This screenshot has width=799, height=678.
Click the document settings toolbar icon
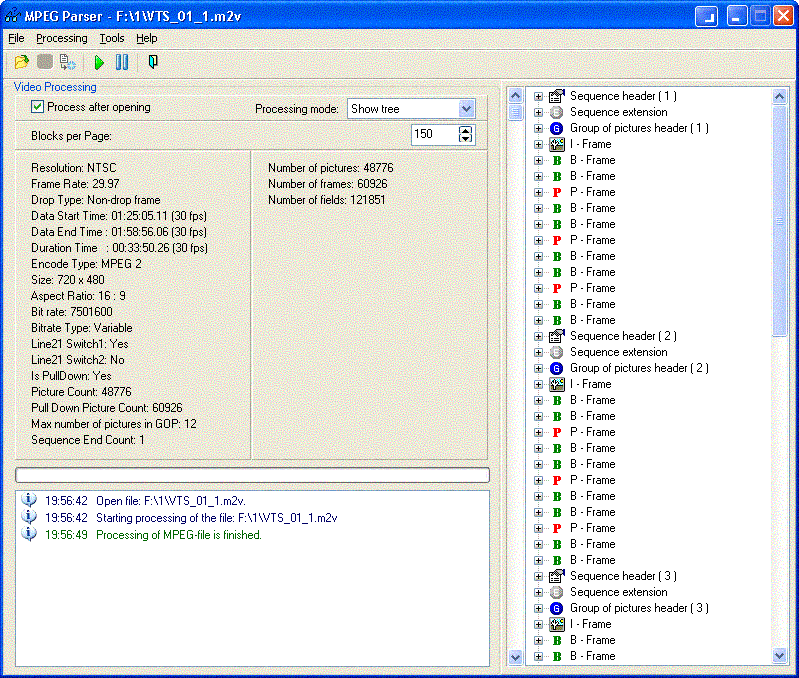tap(68, 62)
